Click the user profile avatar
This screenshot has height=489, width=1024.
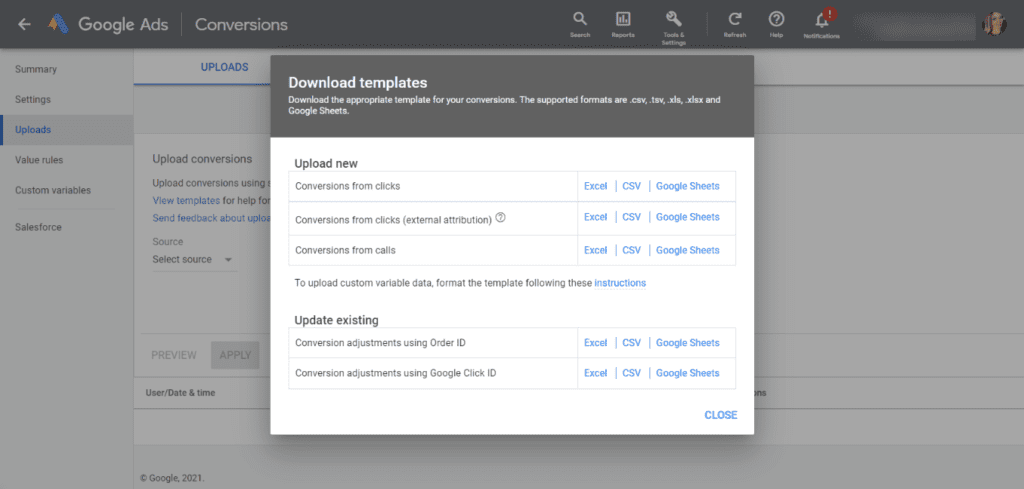(x=994, y=24)
